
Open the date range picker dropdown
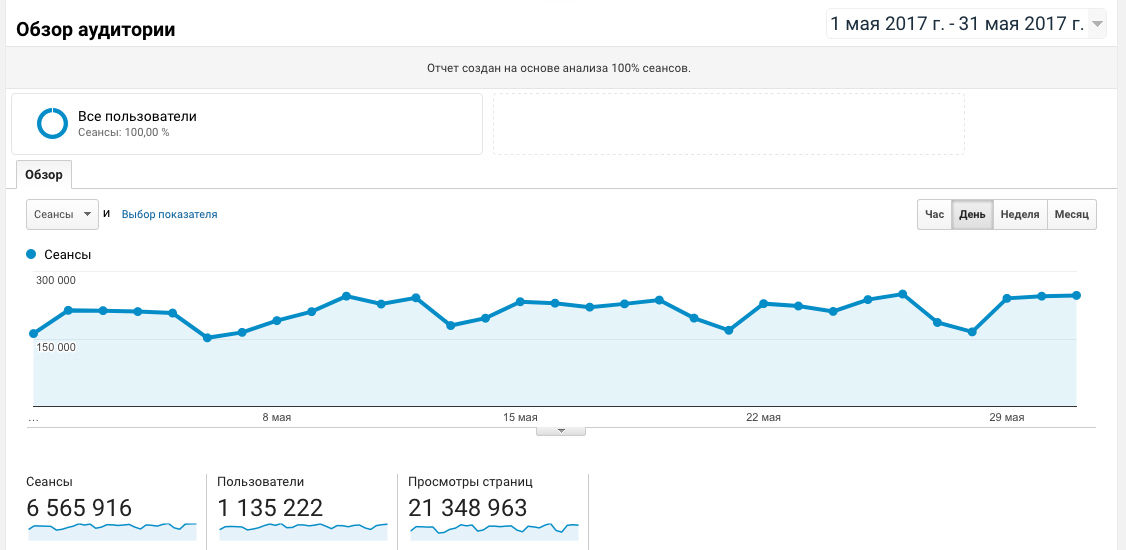[966, 24]
